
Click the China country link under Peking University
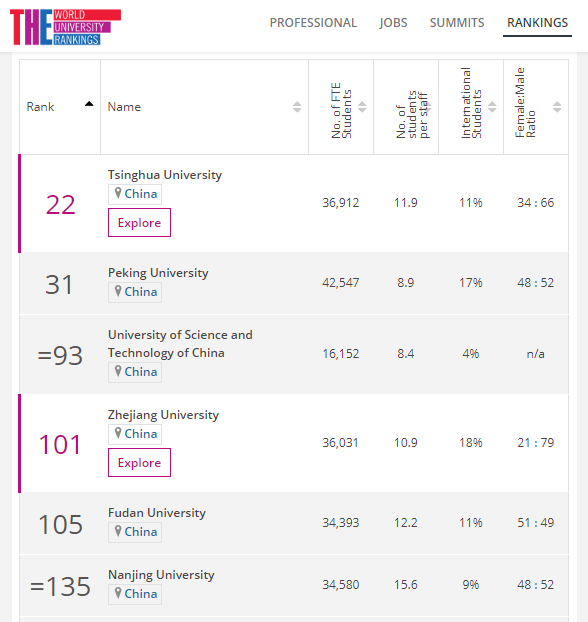click(x=141, y=292)
